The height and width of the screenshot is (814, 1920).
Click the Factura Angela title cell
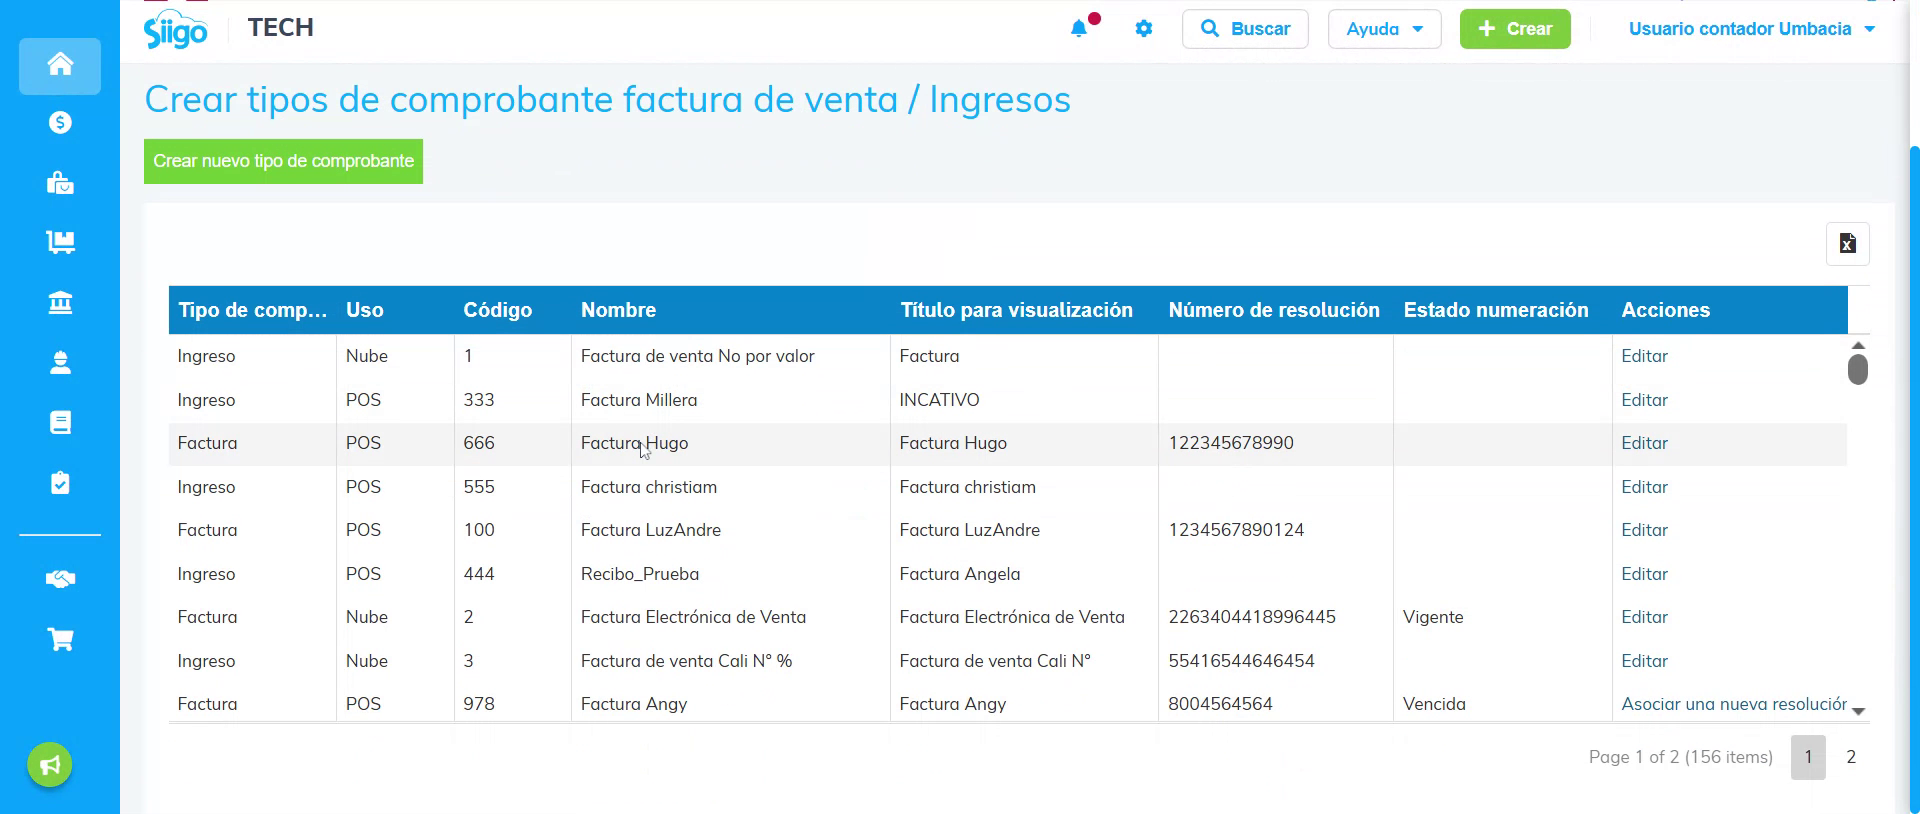pyautogui.click(x=1024, y=574)
